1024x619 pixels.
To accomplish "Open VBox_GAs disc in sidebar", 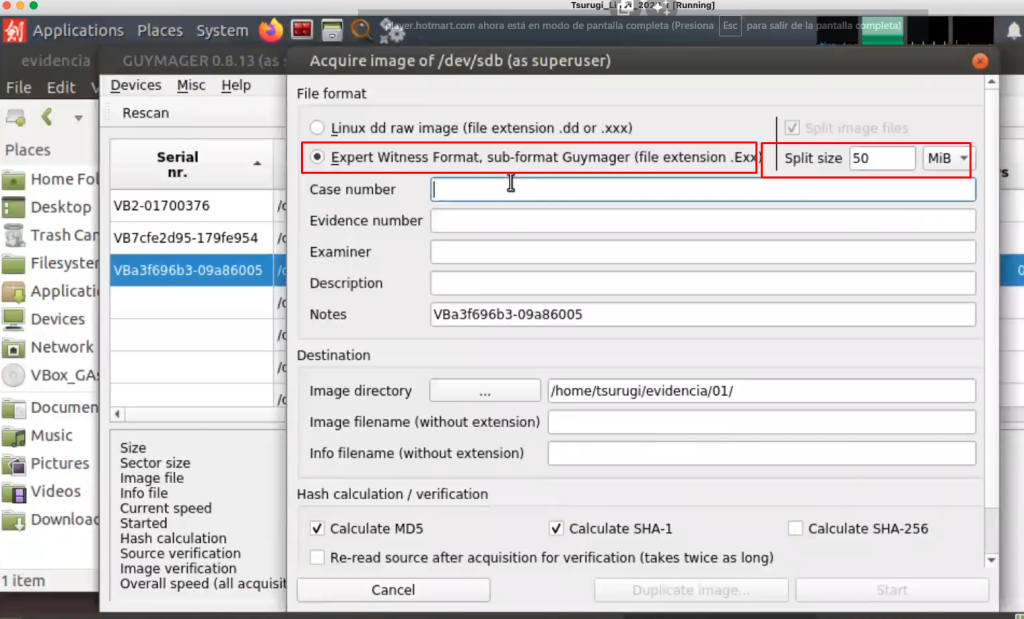I will pos(50,375).
